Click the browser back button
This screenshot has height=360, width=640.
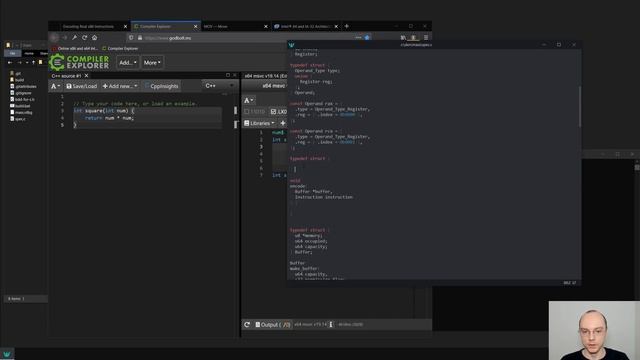[x=54, y=38]
